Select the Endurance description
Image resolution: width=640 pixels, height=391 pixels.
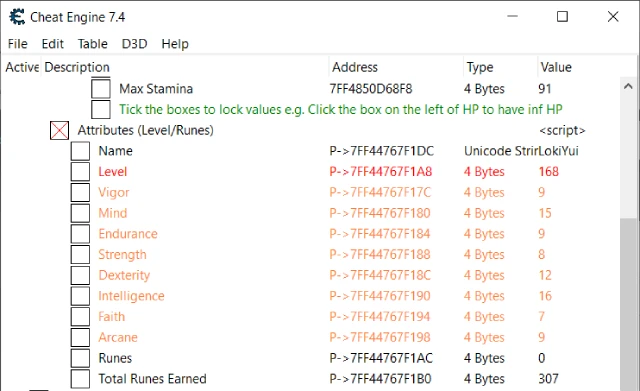(128, 234)
